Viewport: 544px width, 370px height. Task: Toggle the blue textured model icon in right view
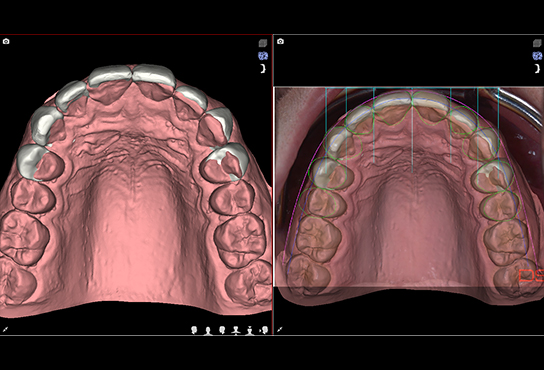tap(537, 56)
